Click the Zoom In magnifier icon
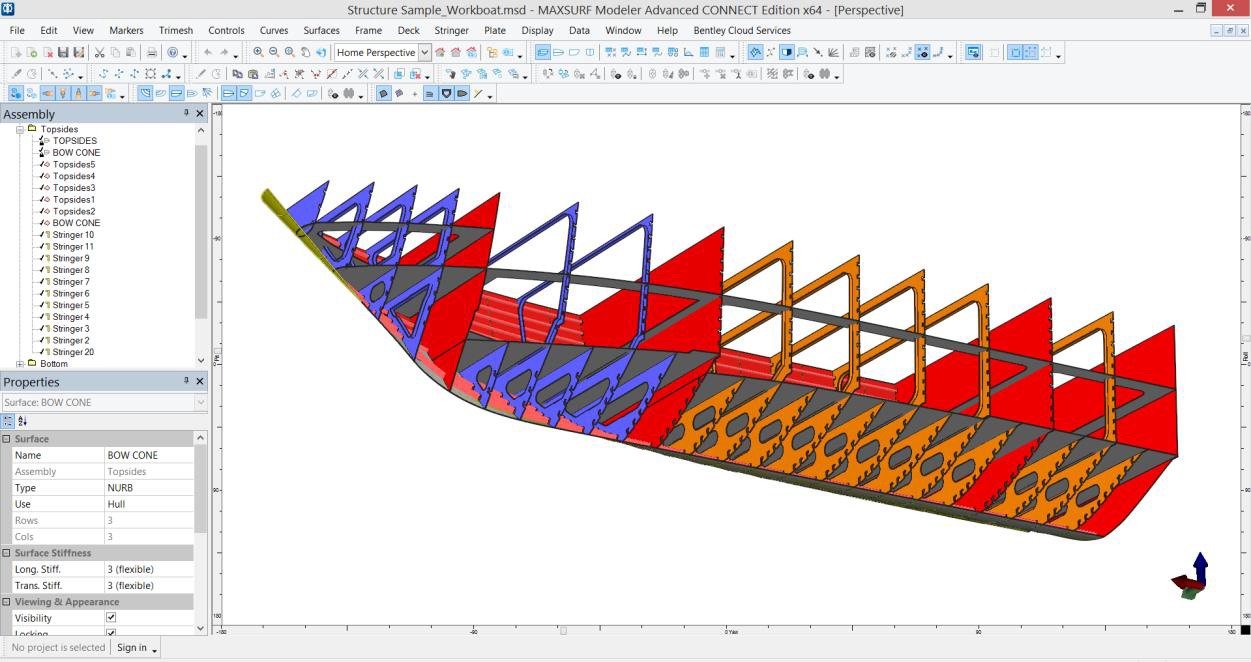Viewport: 1251px width, 662px height. [258, 53]
